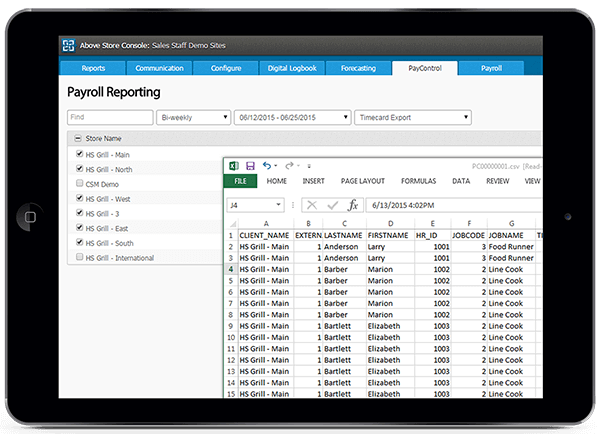The width and height of the screenshot is (600, 434).
Task: Click Food Runner in row 3
Action: point(511,258)
